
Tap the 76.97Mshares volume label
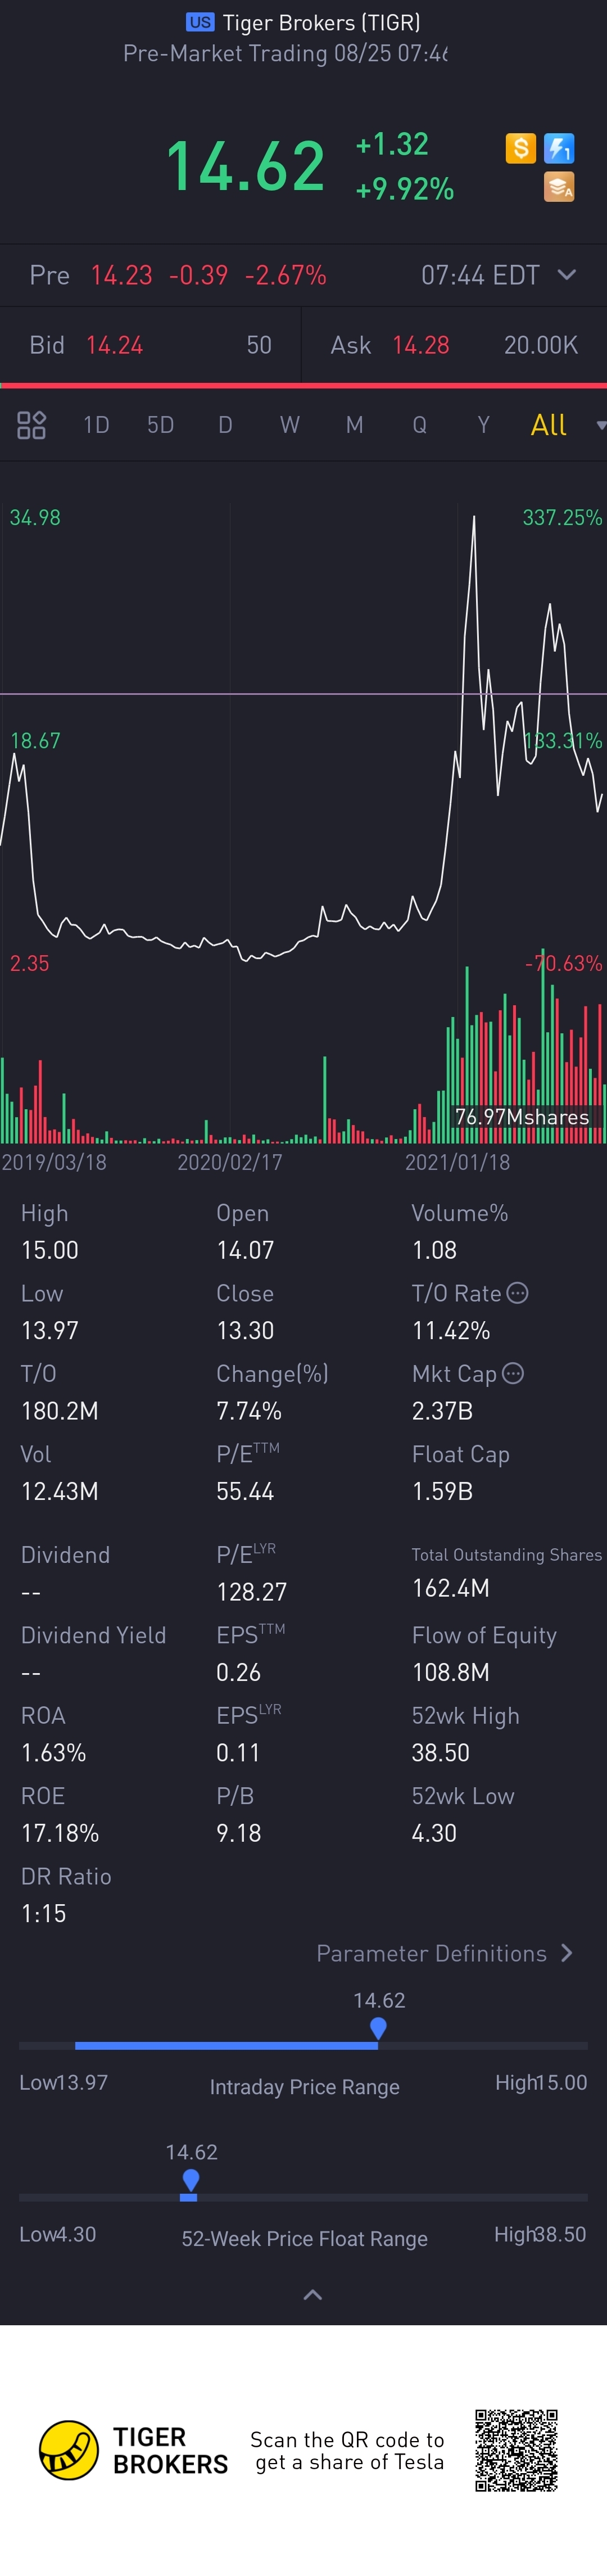[x=522, y=1117]
